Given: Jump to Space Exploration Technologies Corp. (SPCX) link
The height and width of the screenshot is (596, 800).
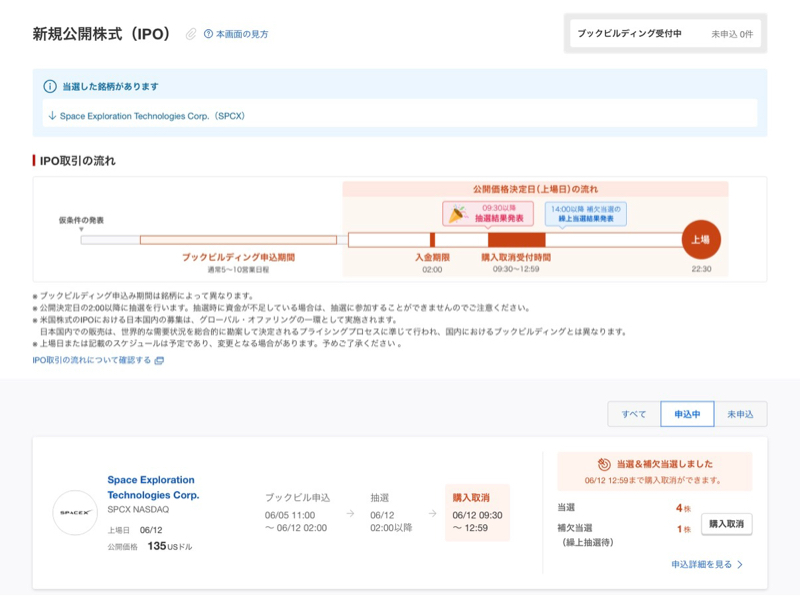Looking at the screenshot, I should coord(152,116).
